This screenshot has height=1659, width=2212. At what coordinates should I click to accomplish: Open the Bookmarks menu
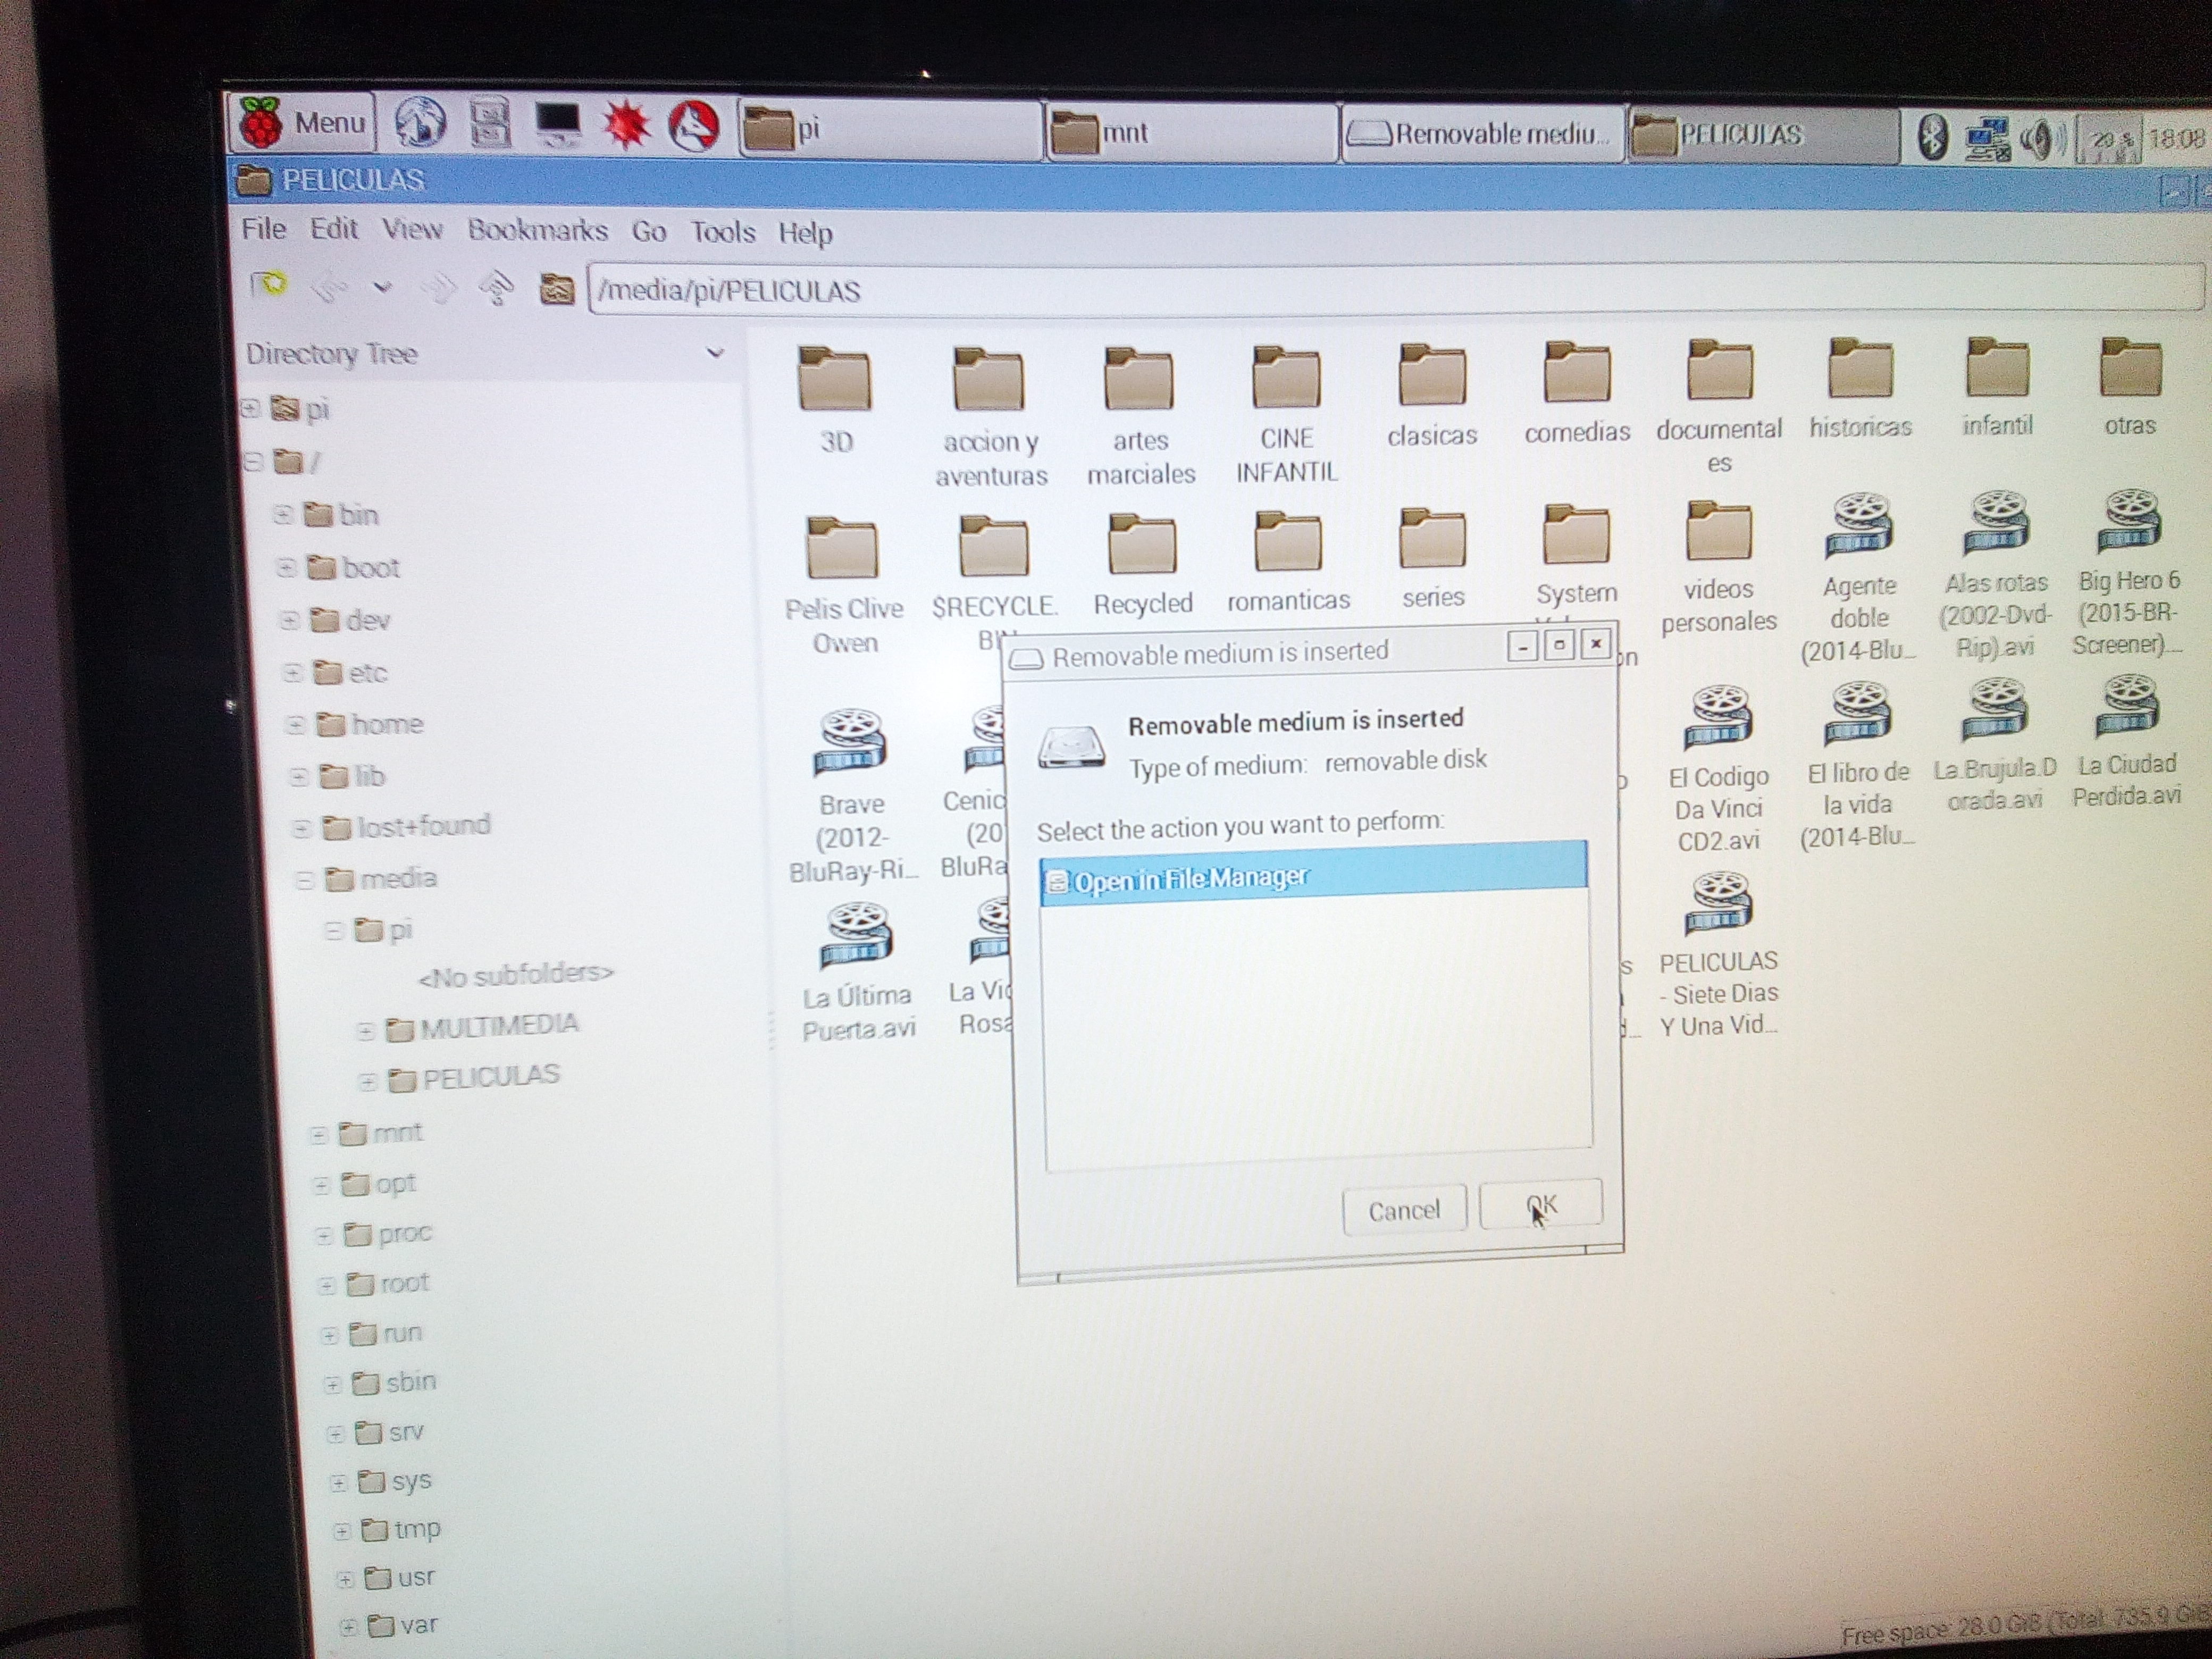tap(537, 231)
